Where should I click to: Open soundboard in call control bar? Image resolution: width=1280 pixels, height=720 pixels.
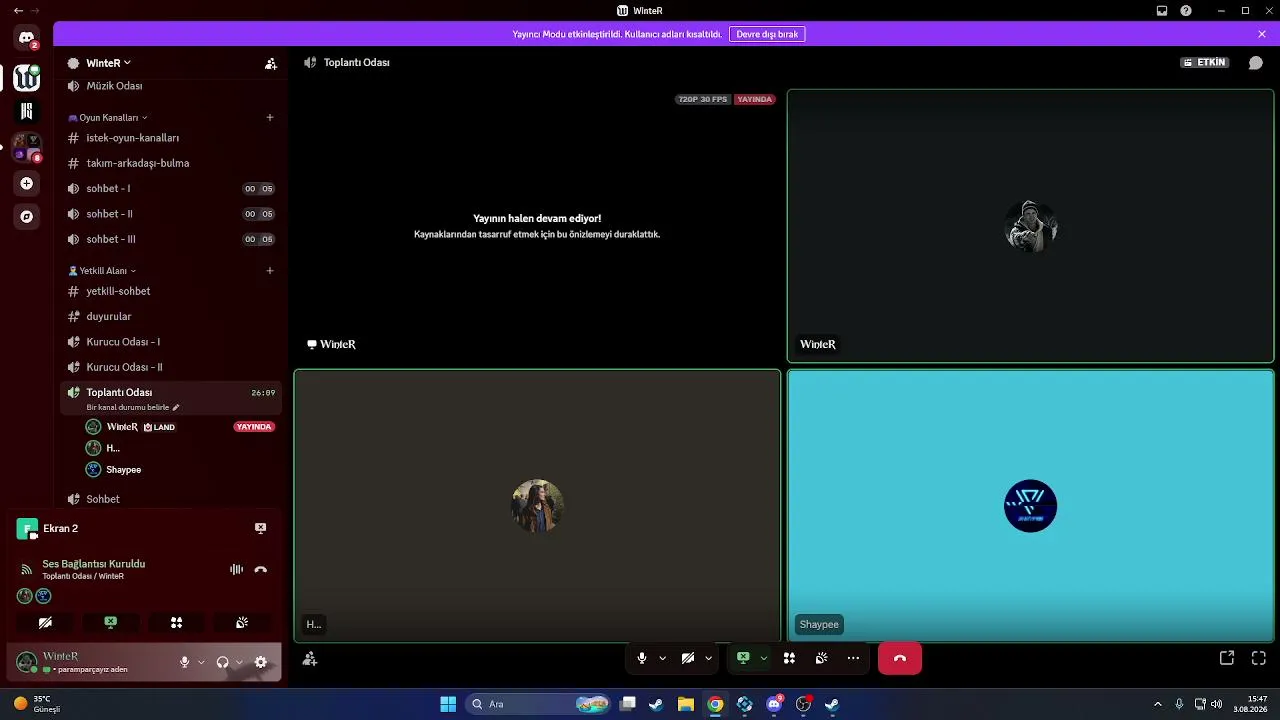point(821,658)
